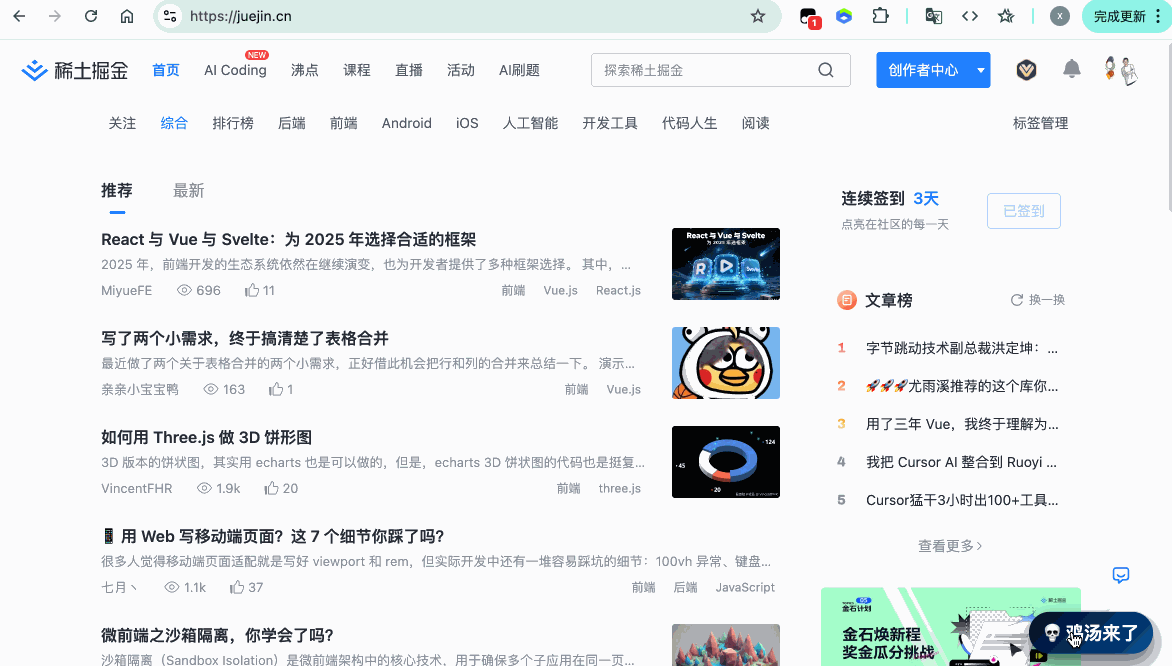This screenshot has height=666, width=1172.
Task: Click the browser back arrow
Action: [19, 16]
